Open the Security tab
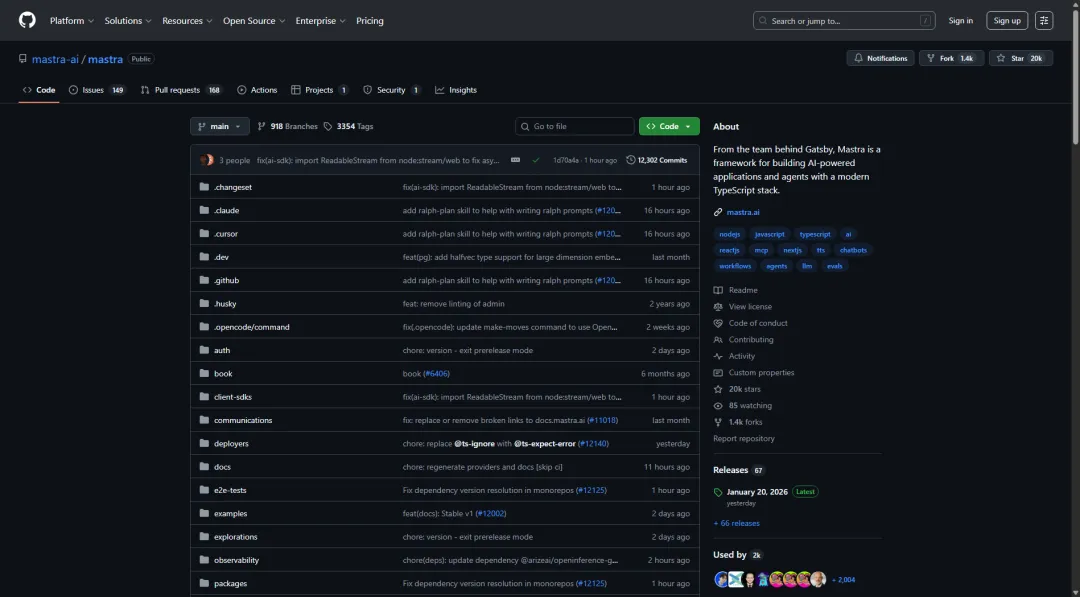 point(392,90)
